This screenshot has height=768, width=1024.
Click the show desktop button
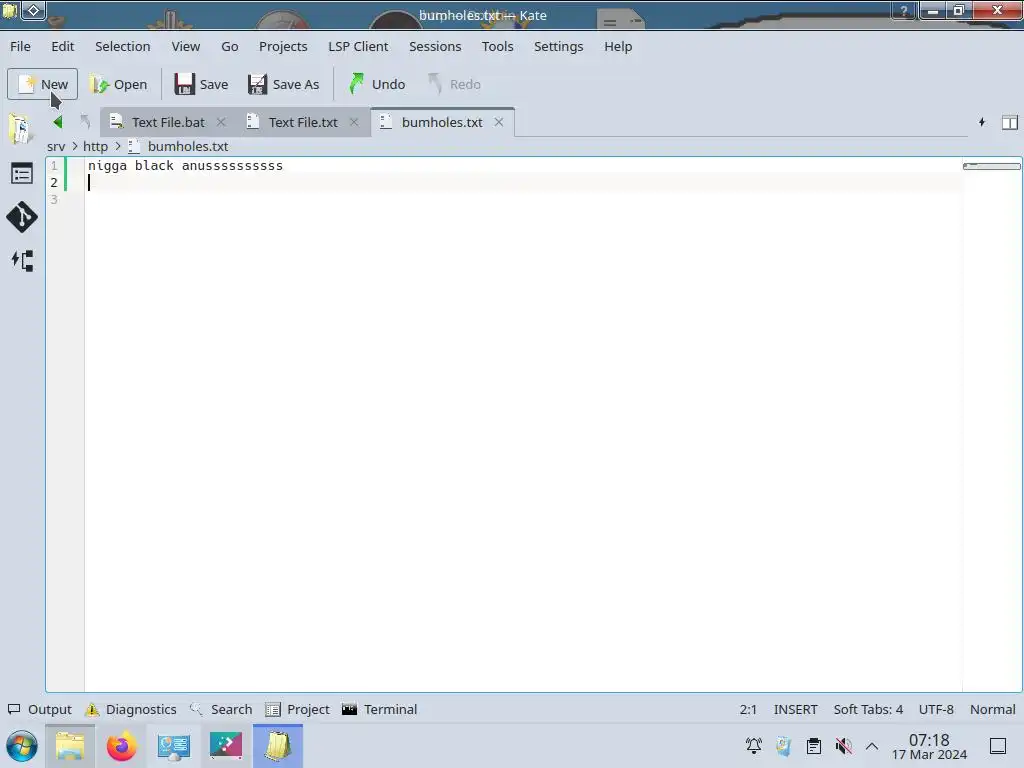tap(998, 746)
